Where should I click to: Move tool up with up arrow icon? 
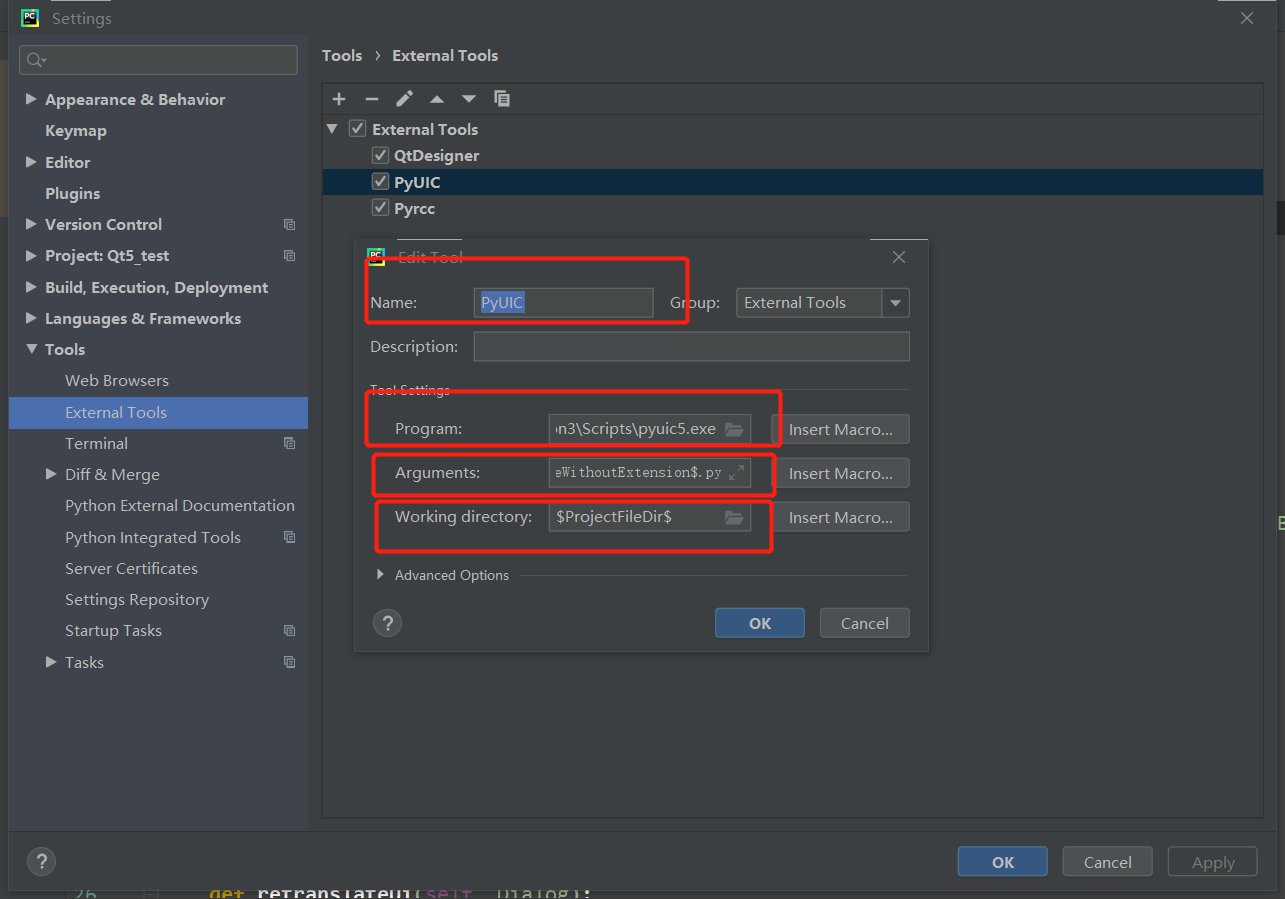[437, 99]
